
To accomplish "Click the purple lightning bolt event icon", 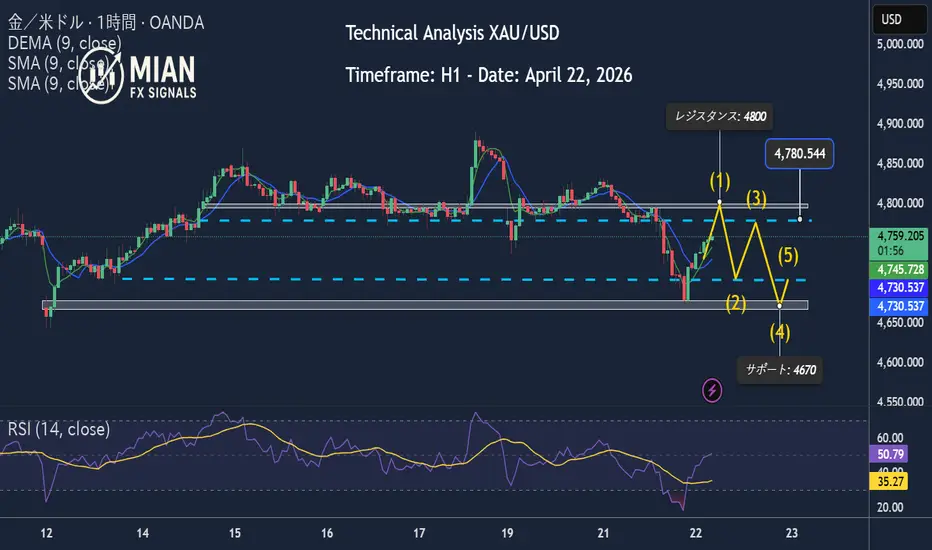I will 711,391.
